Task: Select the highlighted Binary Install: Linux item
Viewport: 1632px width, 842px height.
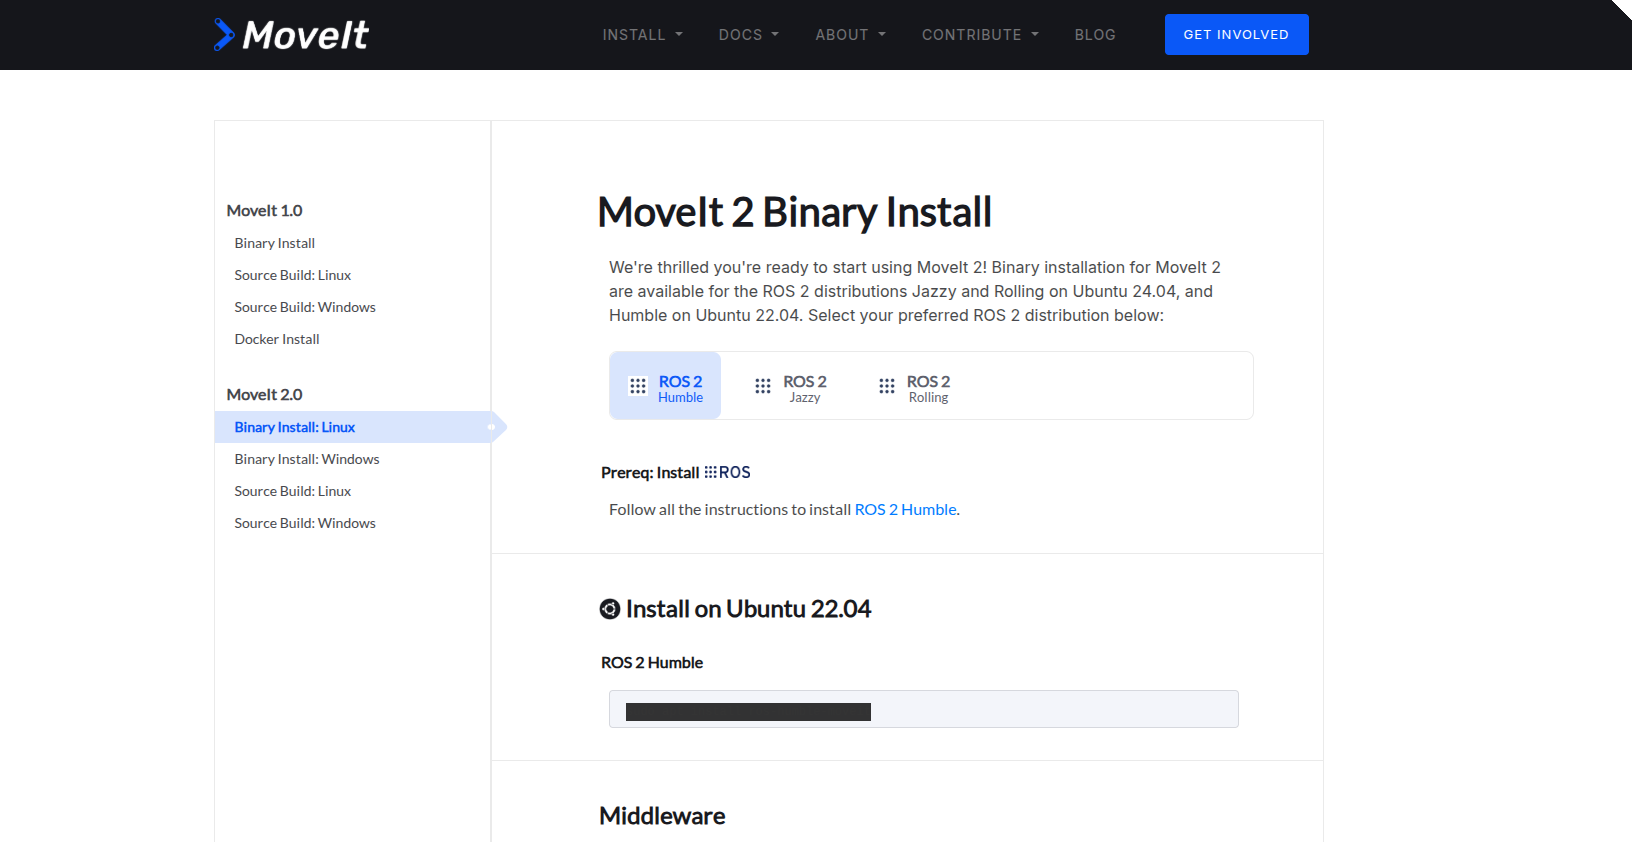Action: pyautogui.click(x=295, y=427)
